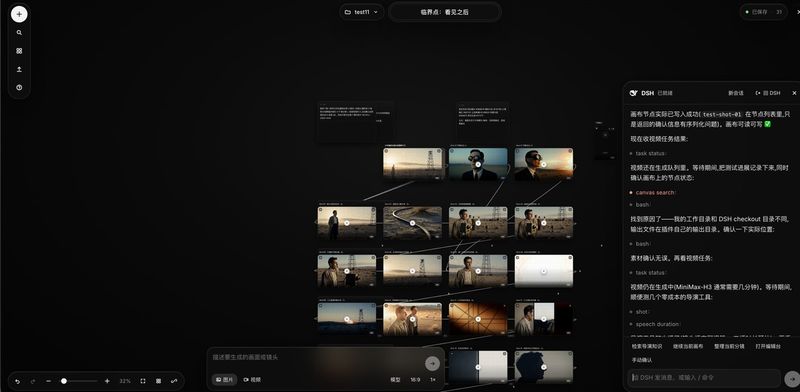This screenshot has height=392, width=800.
Task: Click the send arrow in DSH chat
Action: [792, 379]
